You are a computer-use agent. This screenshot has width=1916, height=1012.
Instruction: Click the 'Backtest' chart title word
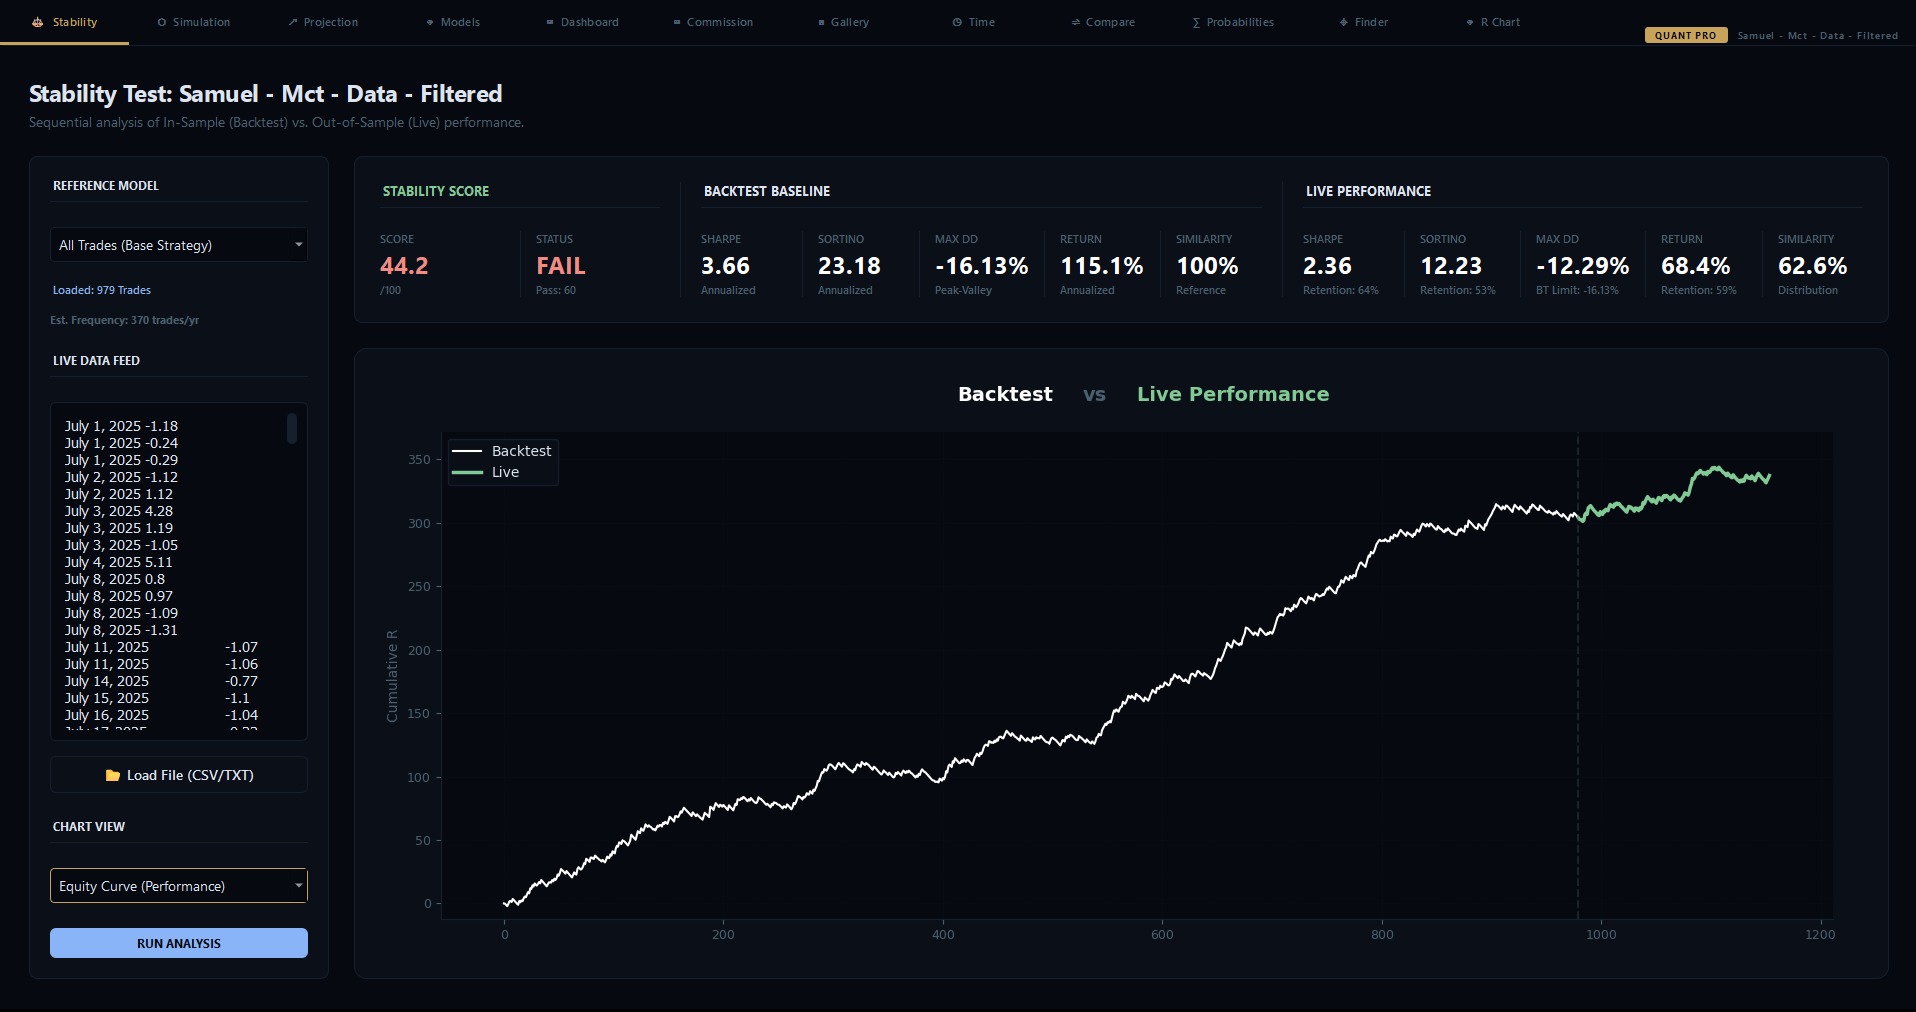point(1005,394)
